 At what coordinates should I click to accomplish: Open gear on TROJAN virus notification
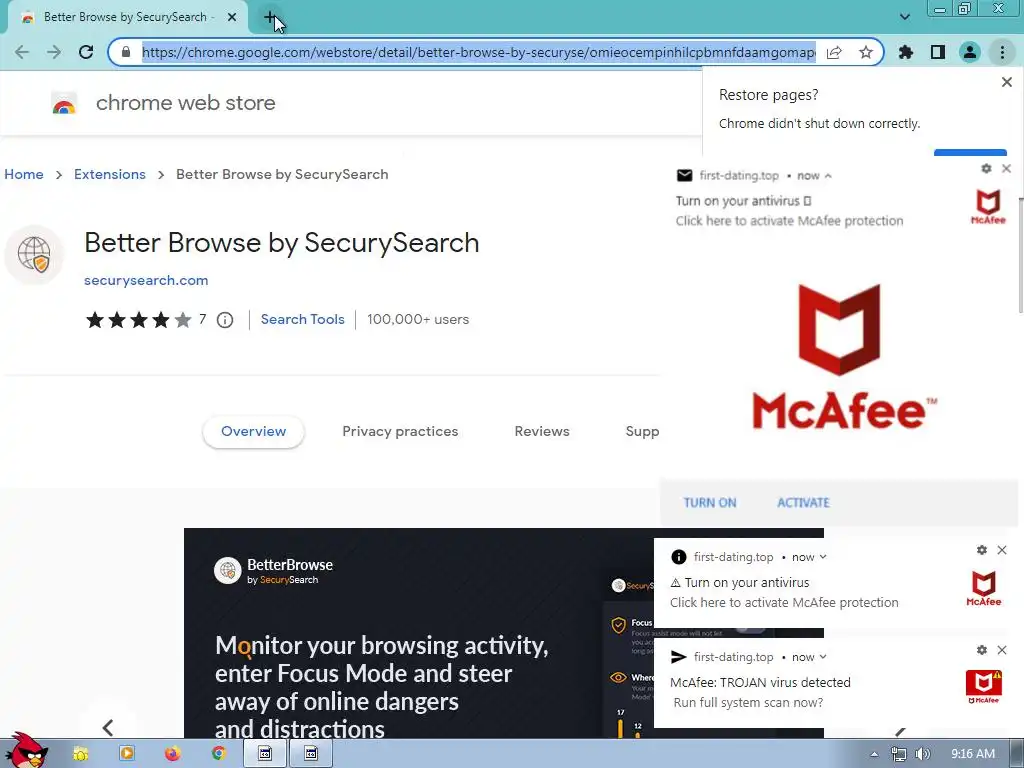[982, 650]
